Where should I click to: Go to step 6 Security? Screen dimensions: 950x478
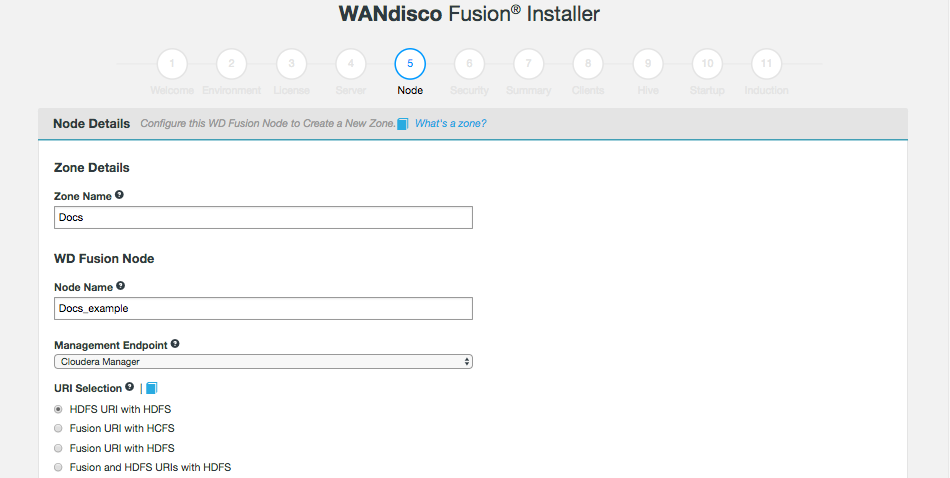470,64
